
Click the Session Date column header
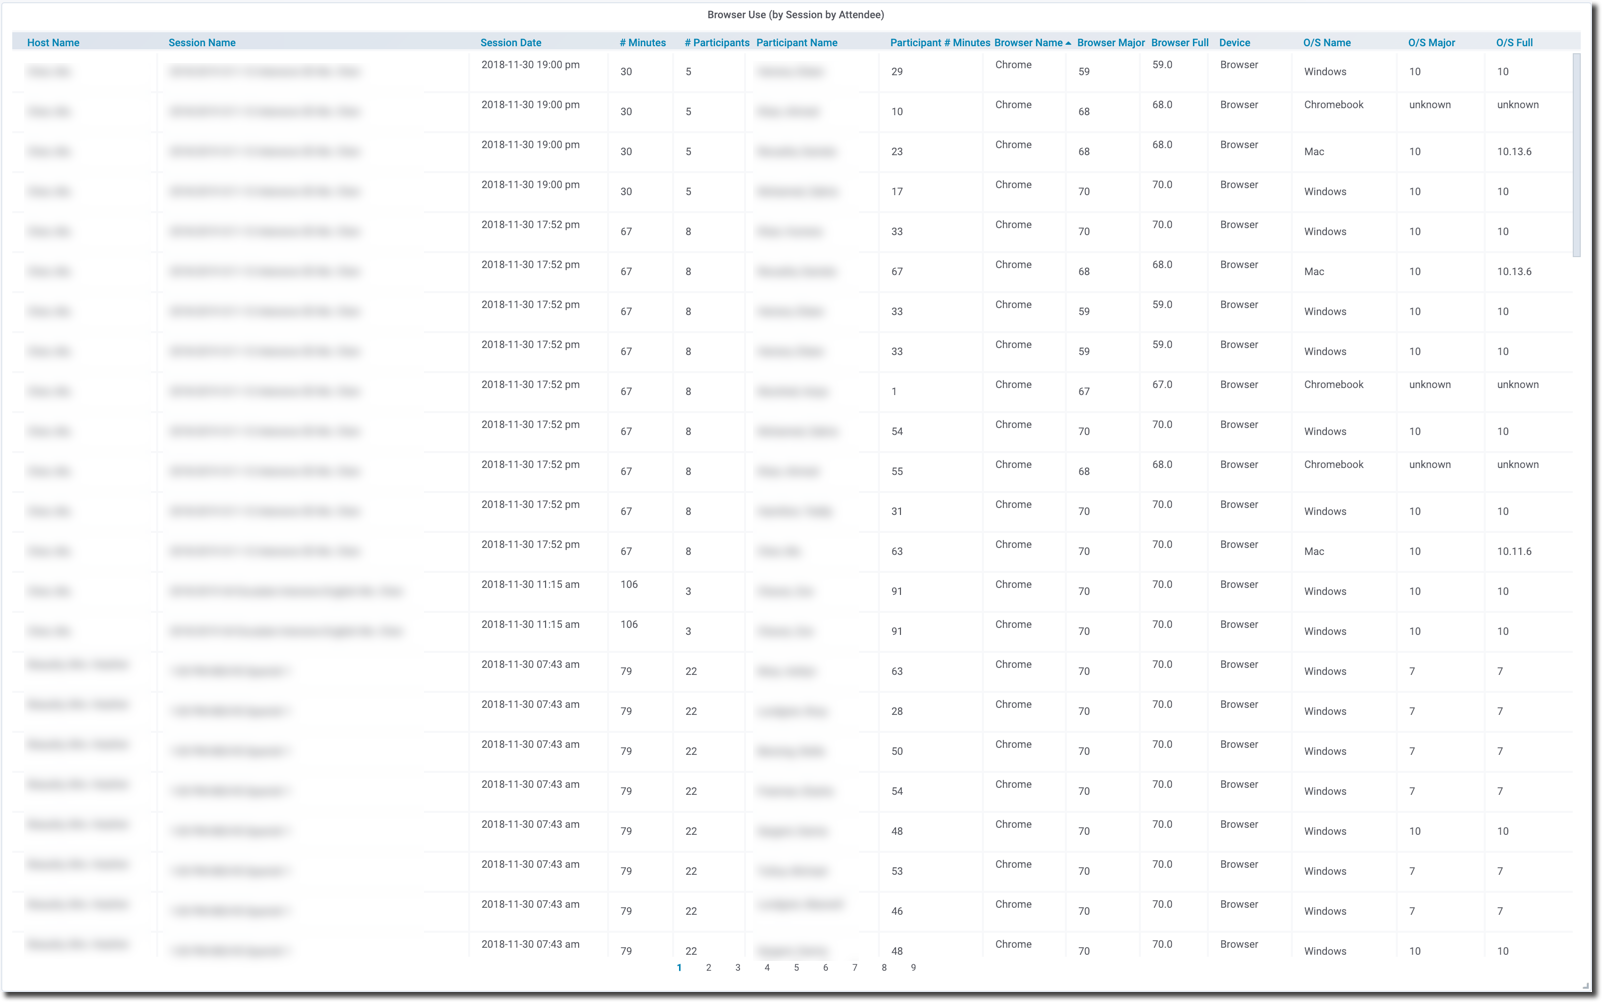tap(510, 43)
